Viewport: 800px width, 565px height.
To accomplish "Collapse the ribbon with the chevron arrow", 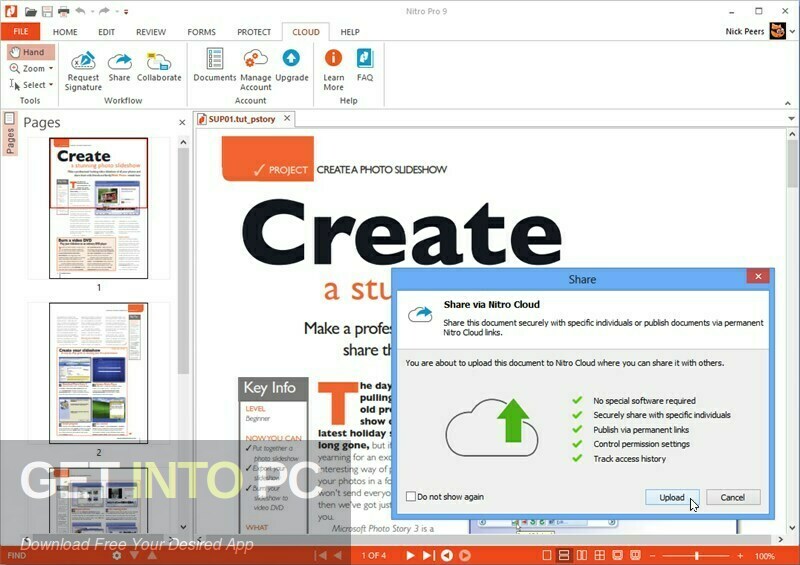I will [x=788, y=103].
